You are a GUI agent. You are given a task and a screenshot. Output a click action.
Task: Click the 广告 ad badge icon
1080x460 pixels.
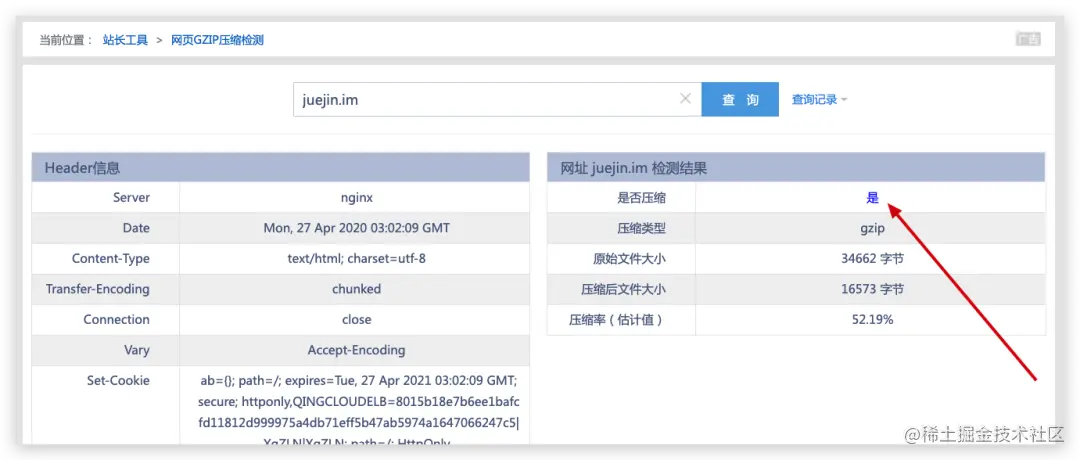click(x=1028, y=39)
